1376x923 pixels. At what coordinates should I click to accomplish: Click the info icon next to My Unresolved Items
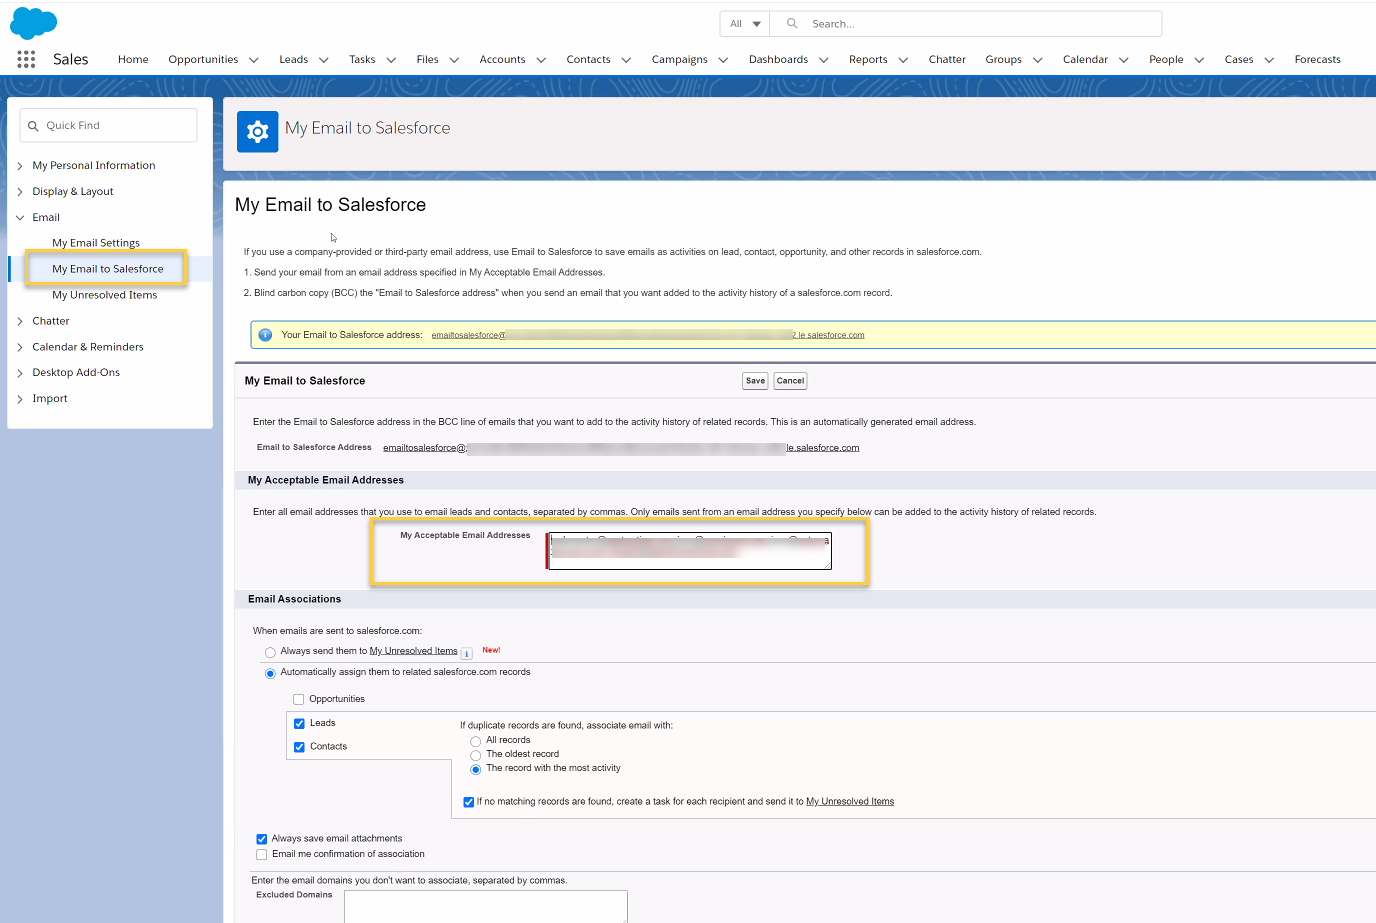point(467,653)
